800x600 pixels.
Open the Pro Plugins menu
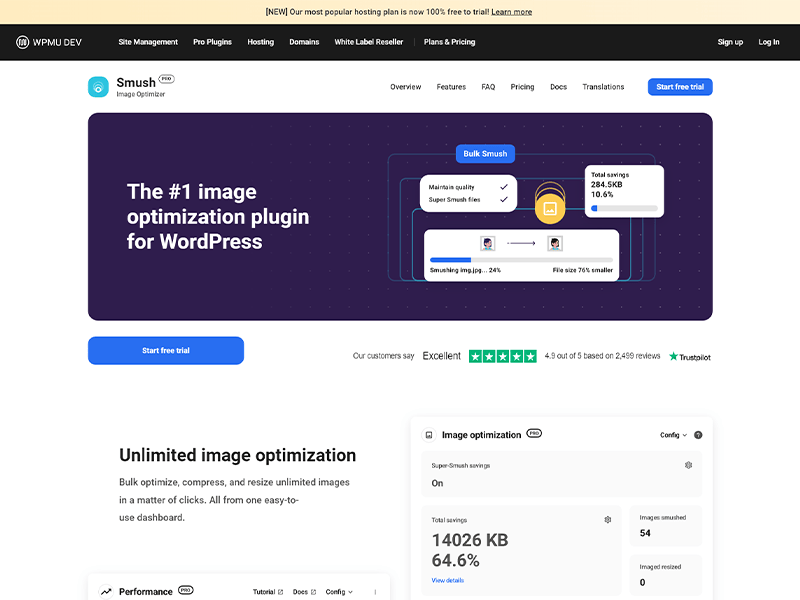click(212, 42)
